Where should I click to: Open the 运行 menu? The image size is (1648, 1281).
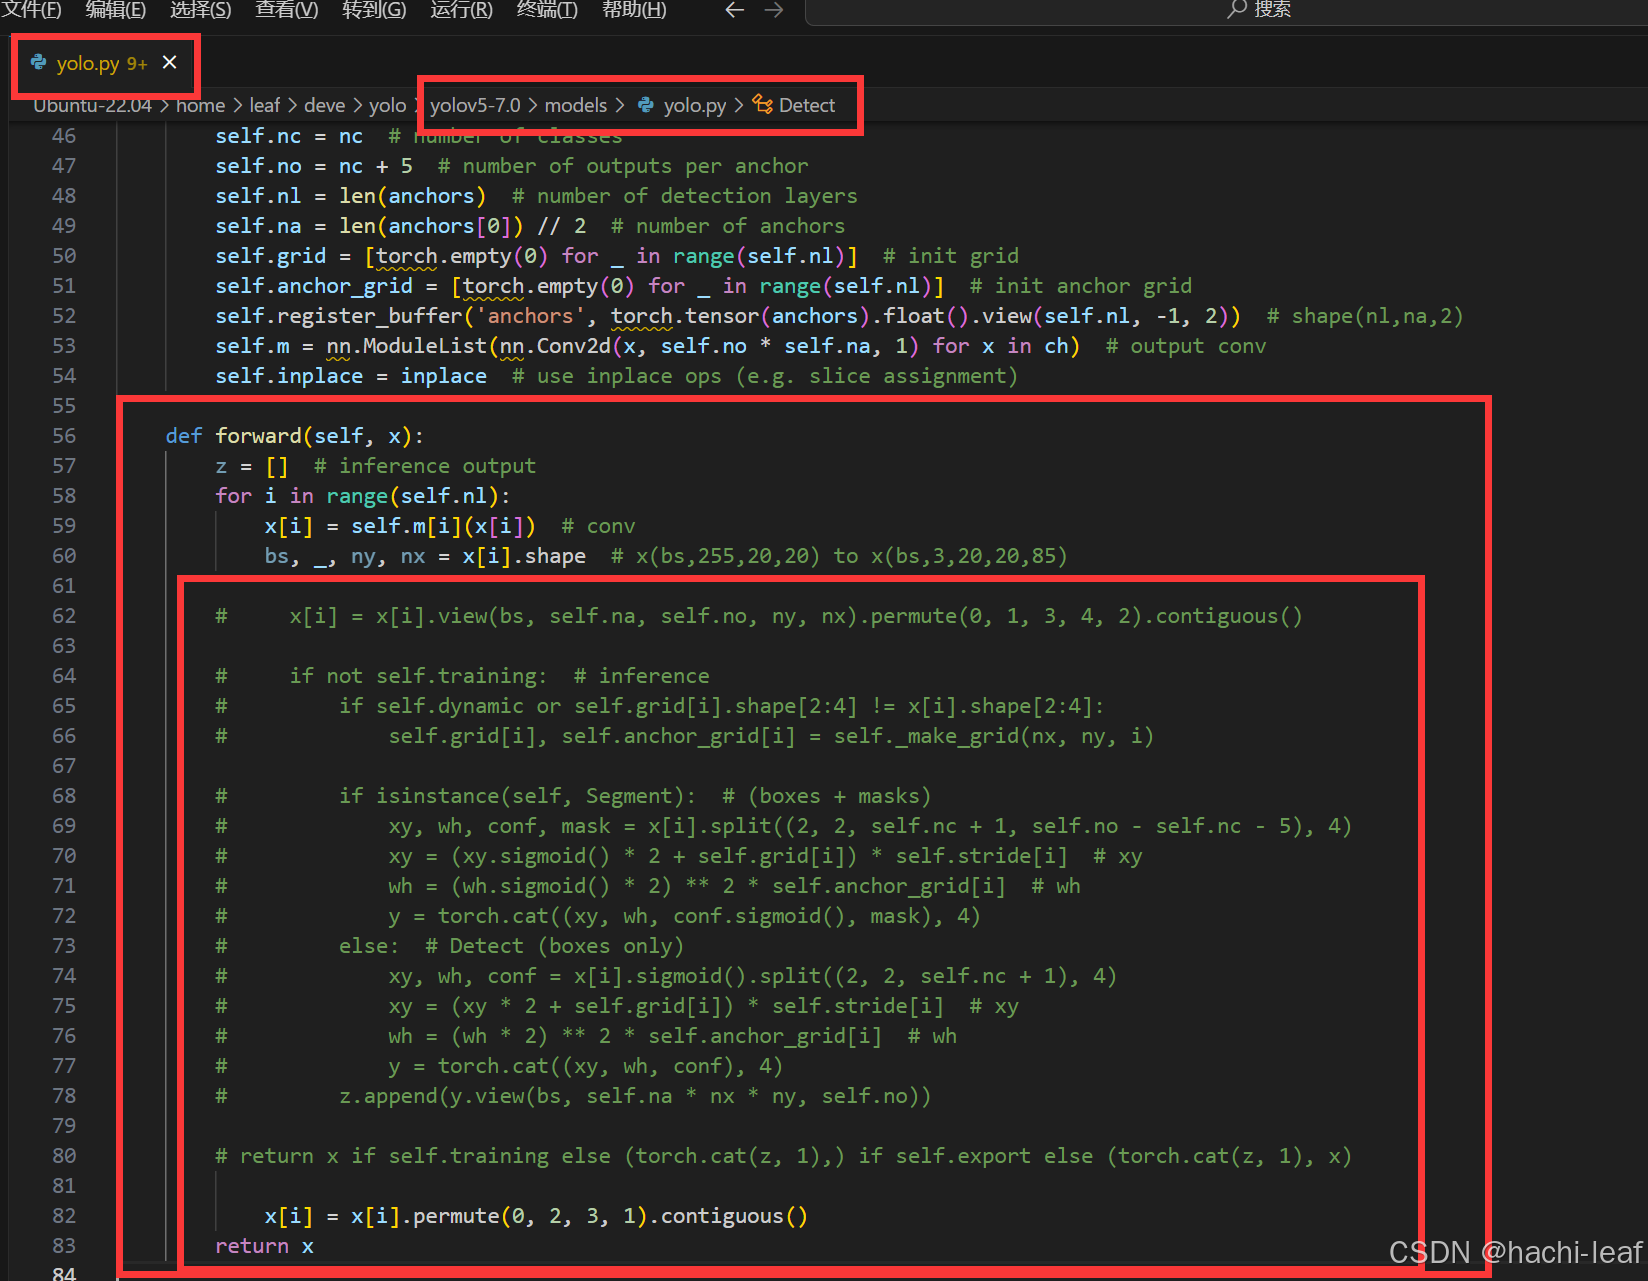[x=460, y=11]
